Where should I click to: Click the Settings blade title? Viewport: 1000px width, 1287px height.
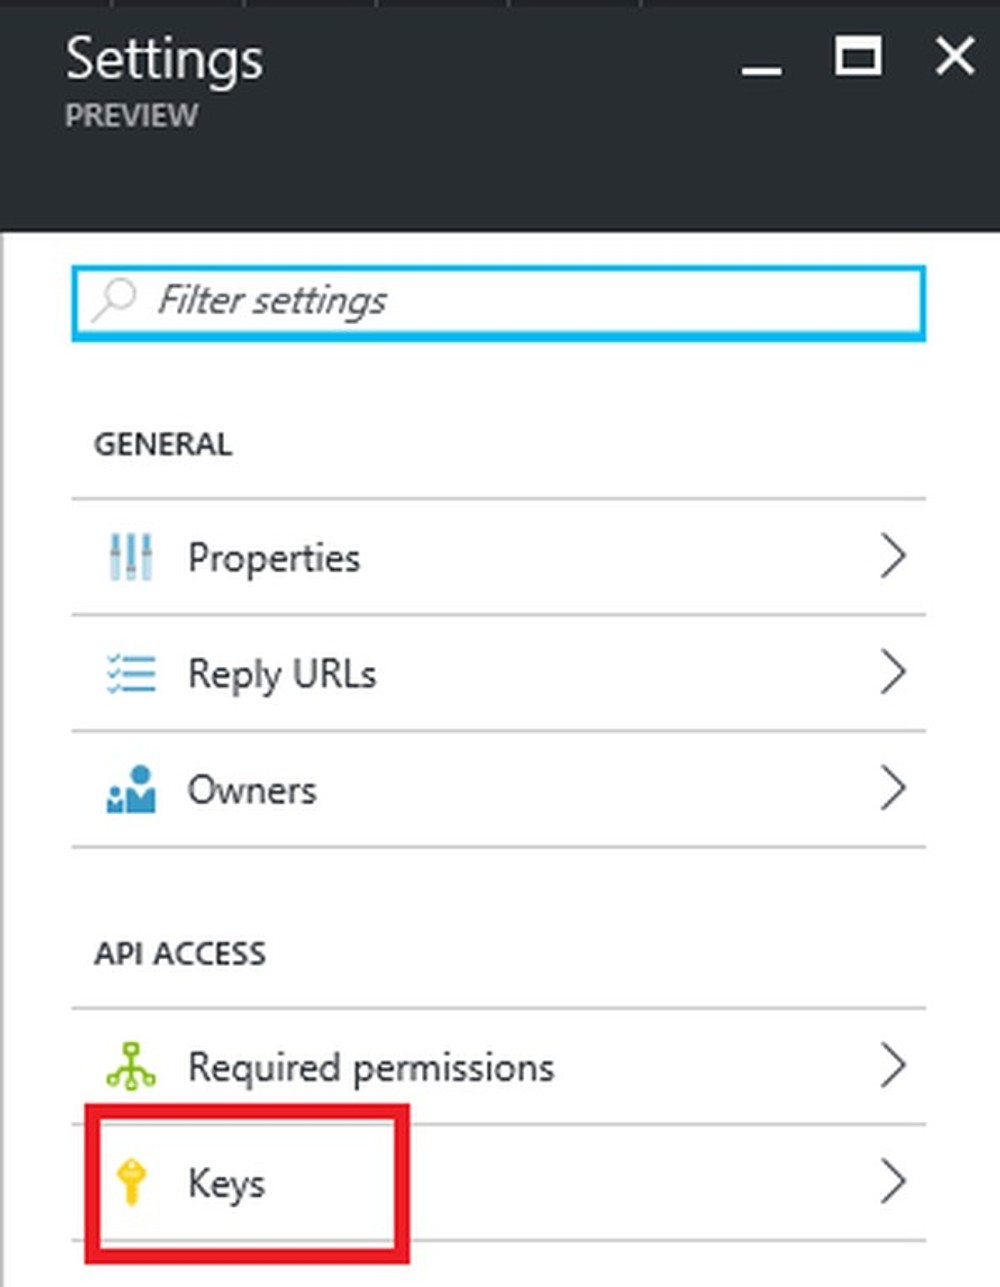[164, 58]
